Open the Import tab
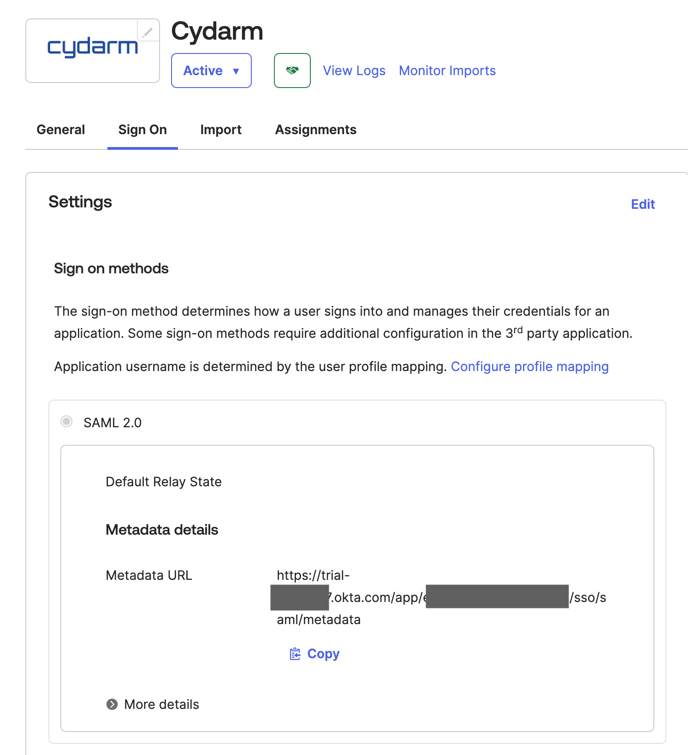The height and width of the screenshot is (755, 688). click(x=221, y=130)
